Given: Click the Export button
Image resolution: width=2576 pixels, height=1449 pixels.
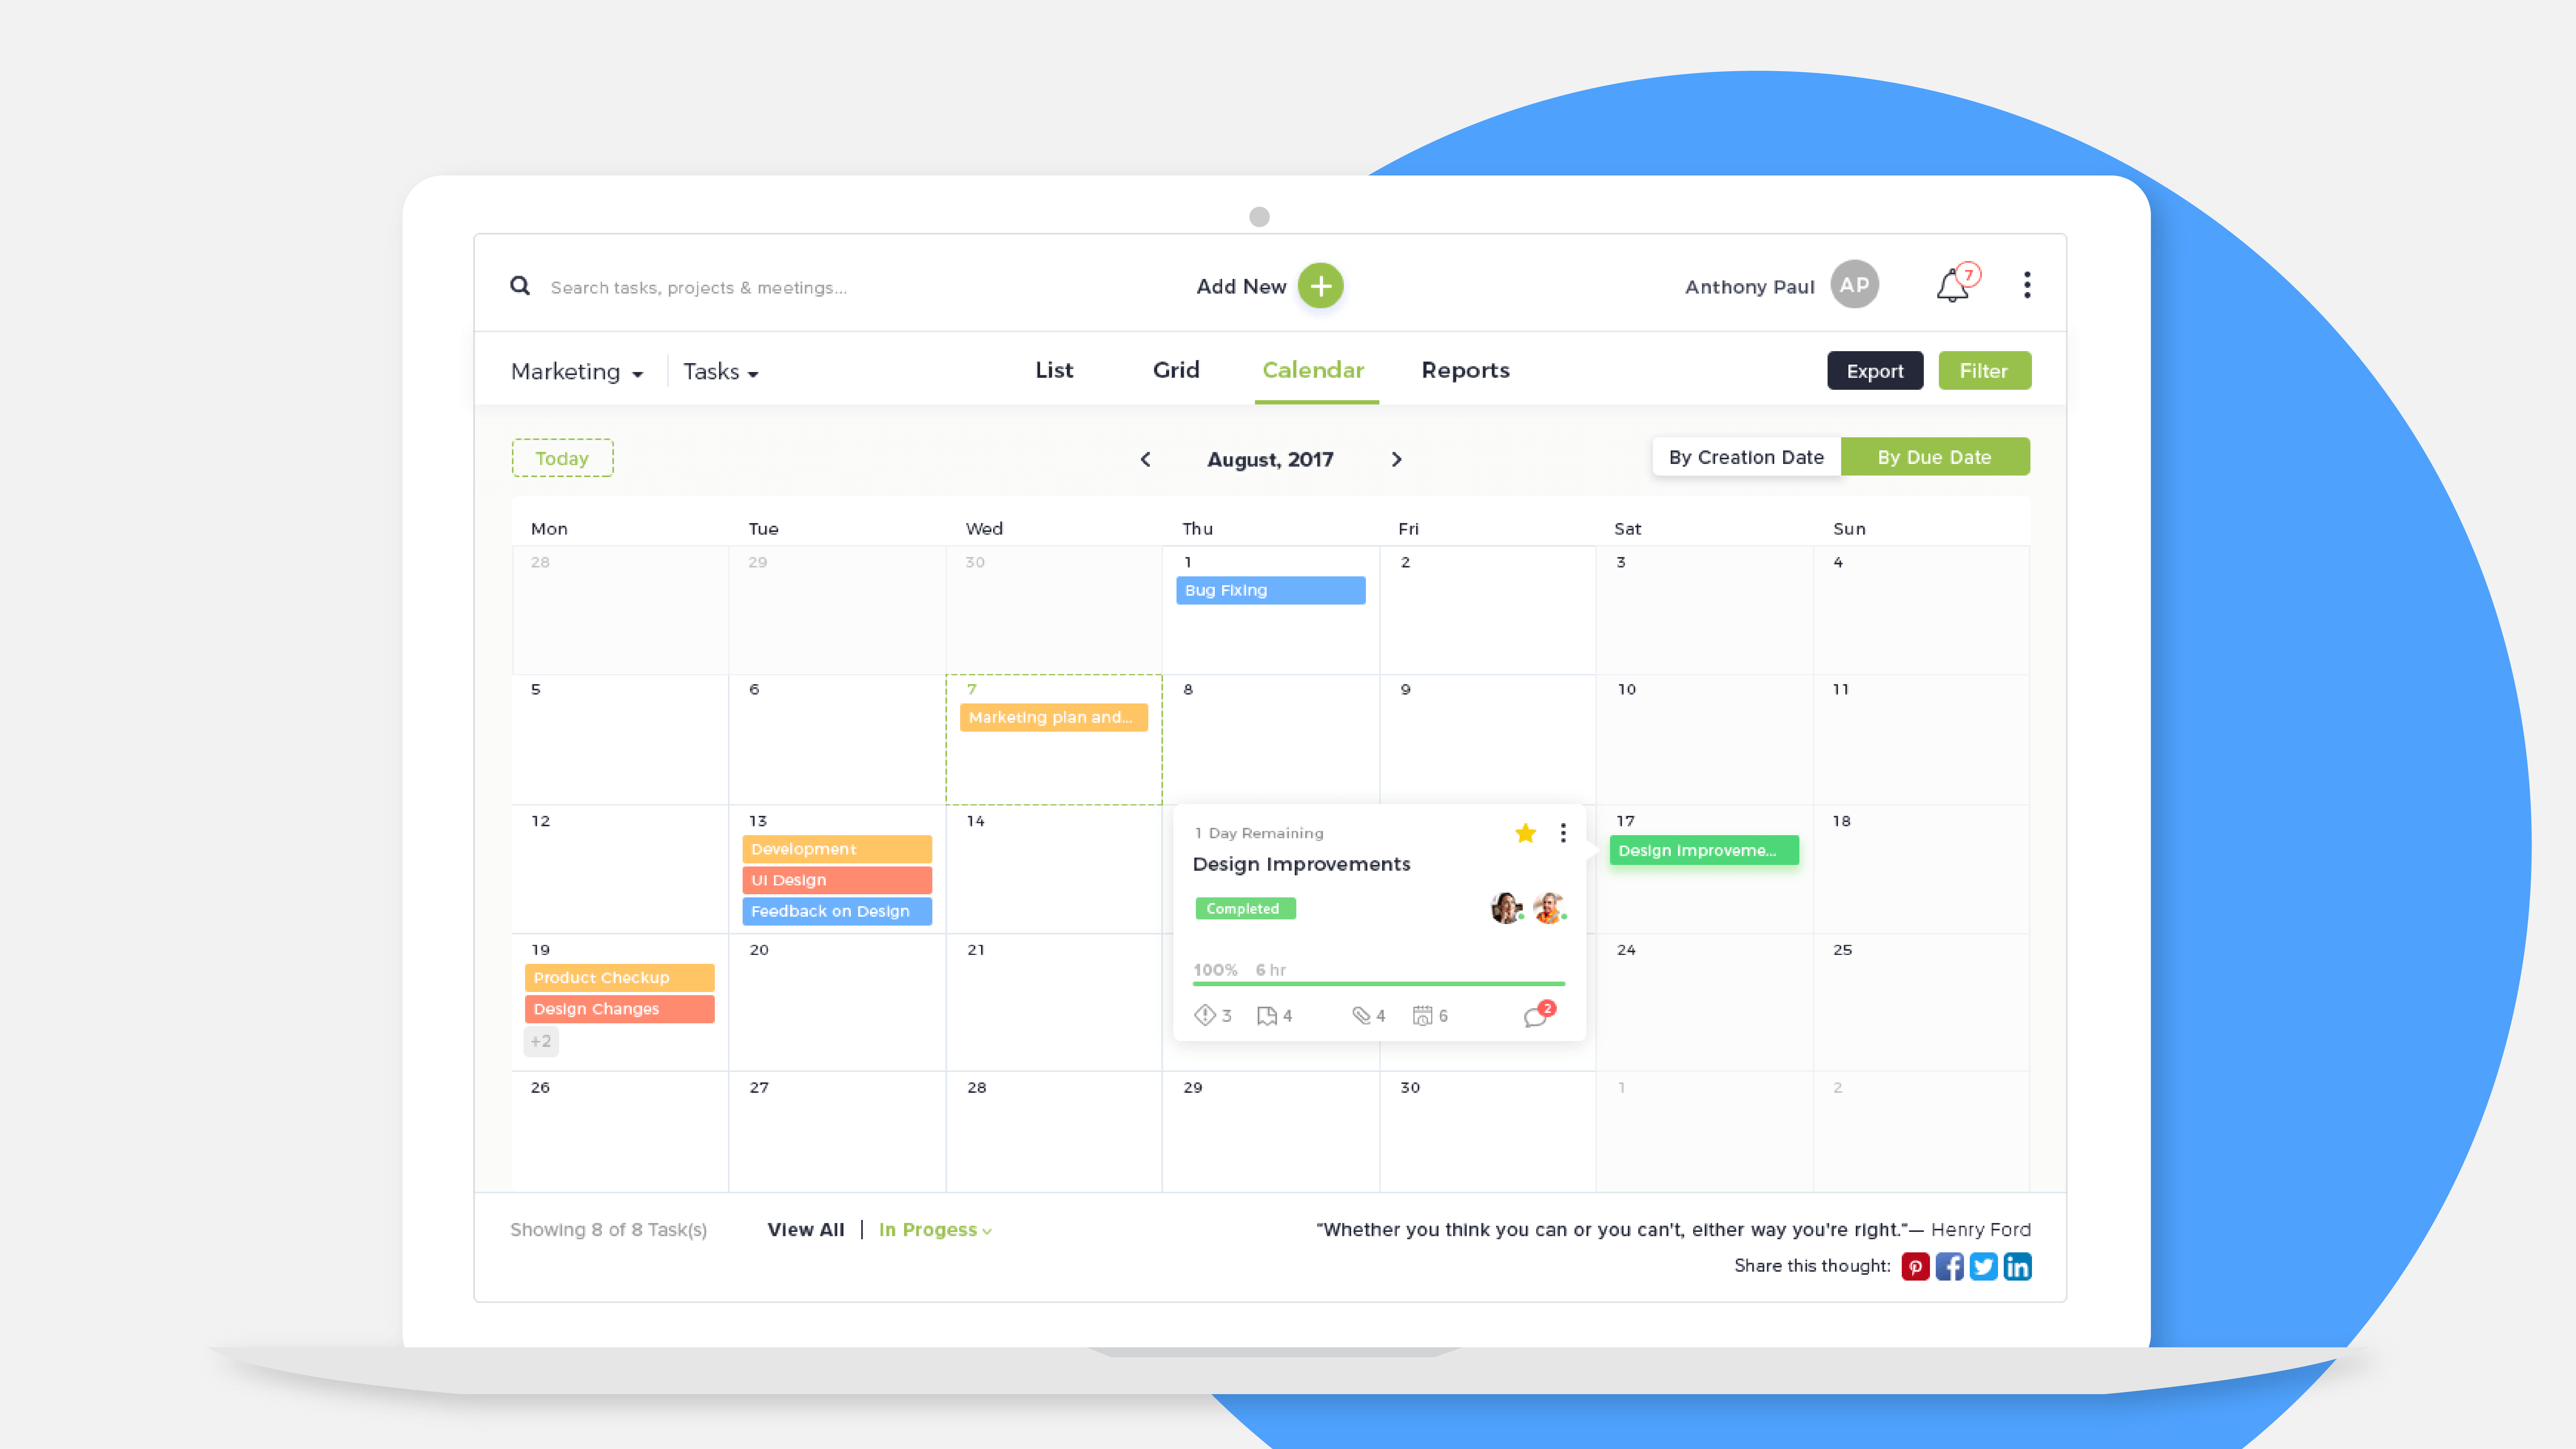Looking at the screenshot, I should pos(1874,370).
